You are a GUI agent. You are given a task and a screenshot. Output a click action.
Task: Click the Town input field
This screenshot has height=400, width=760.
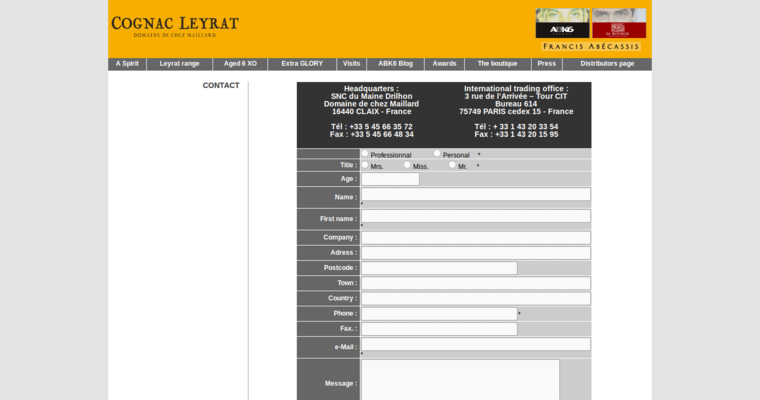476,283
